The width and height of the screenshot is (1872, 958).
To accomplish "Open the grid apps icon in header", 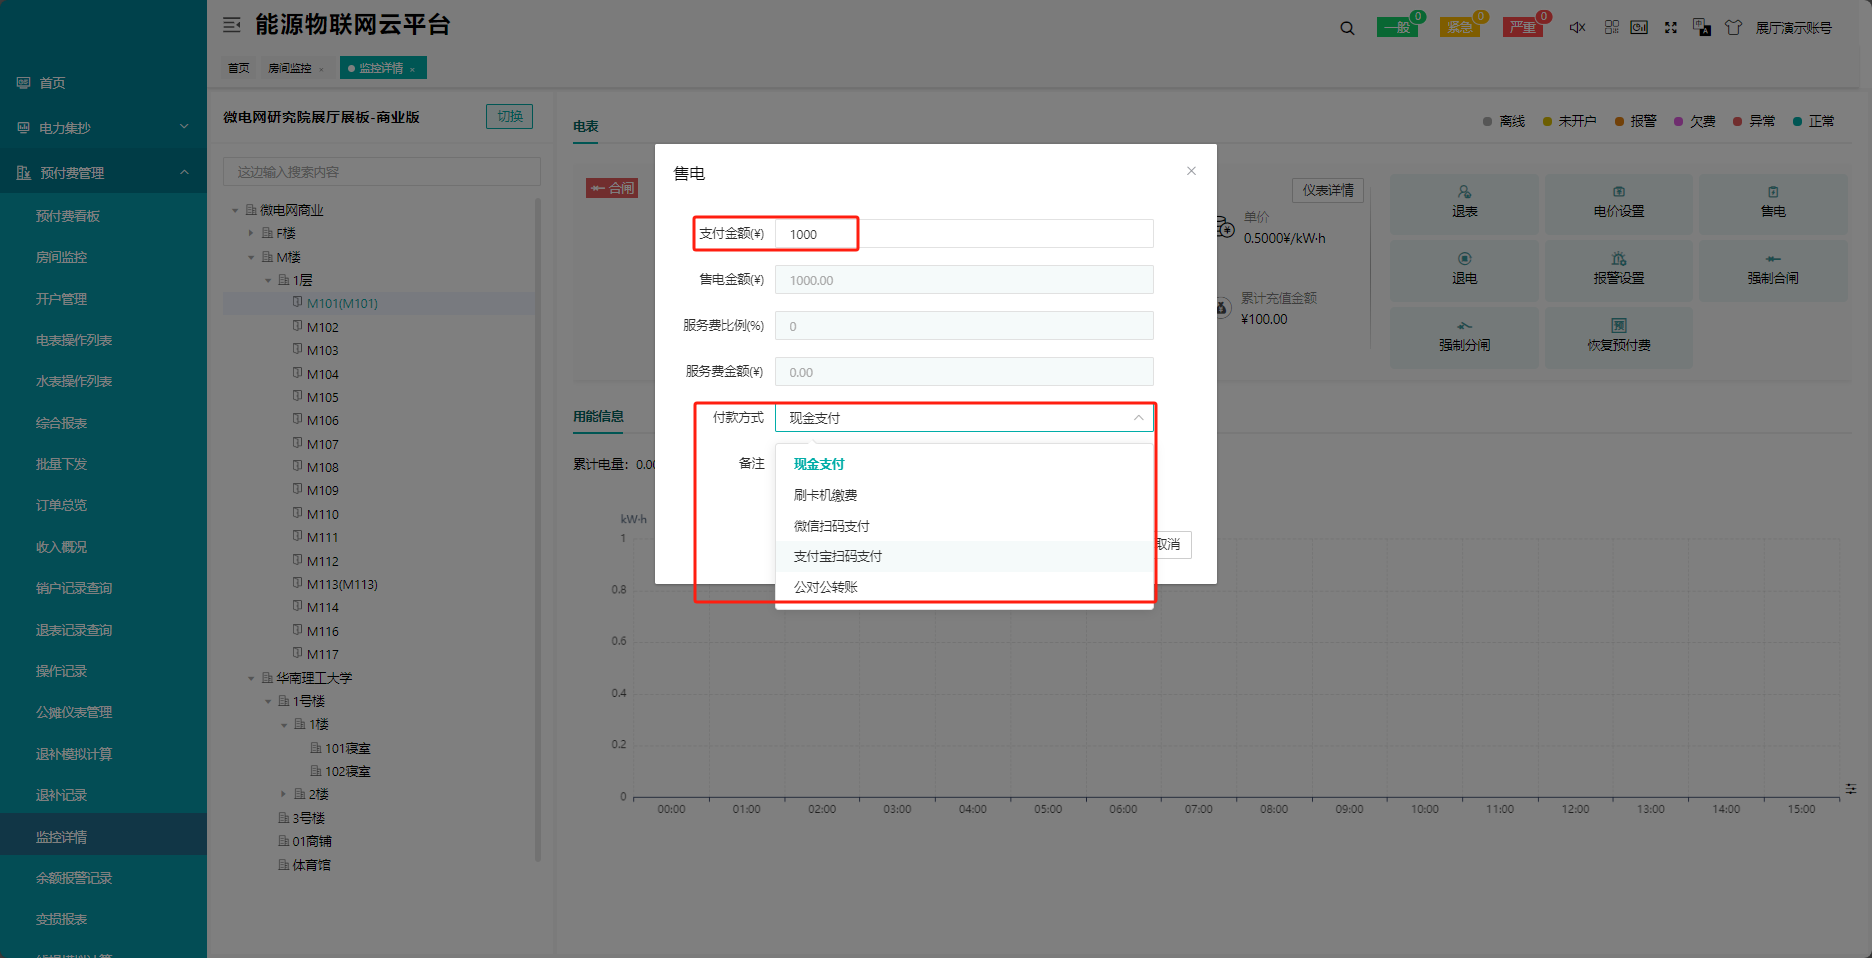I will (x=1611, y=28).
